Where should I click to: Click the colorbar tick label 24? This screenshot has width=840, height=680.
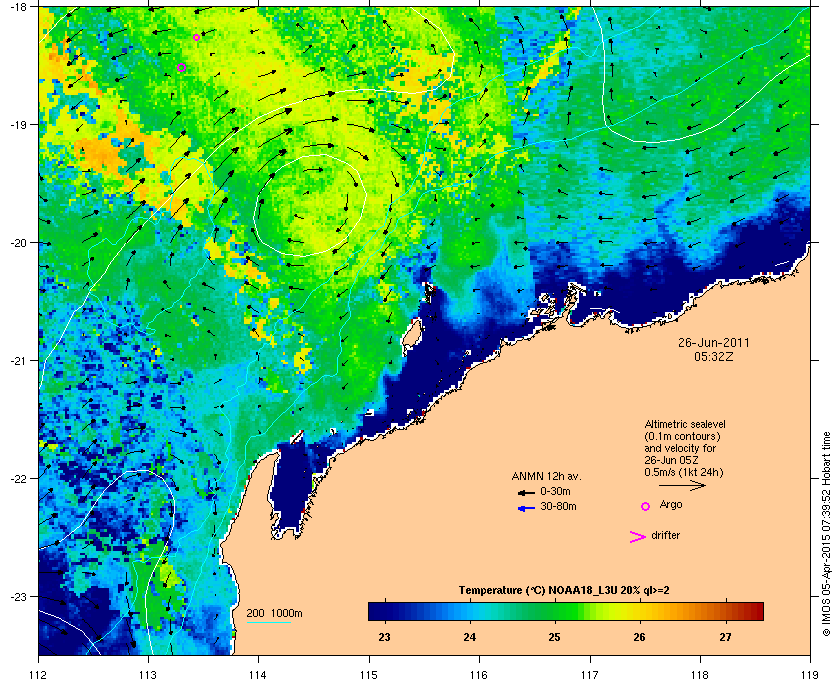pyautogui.click(x=470, y=637)
